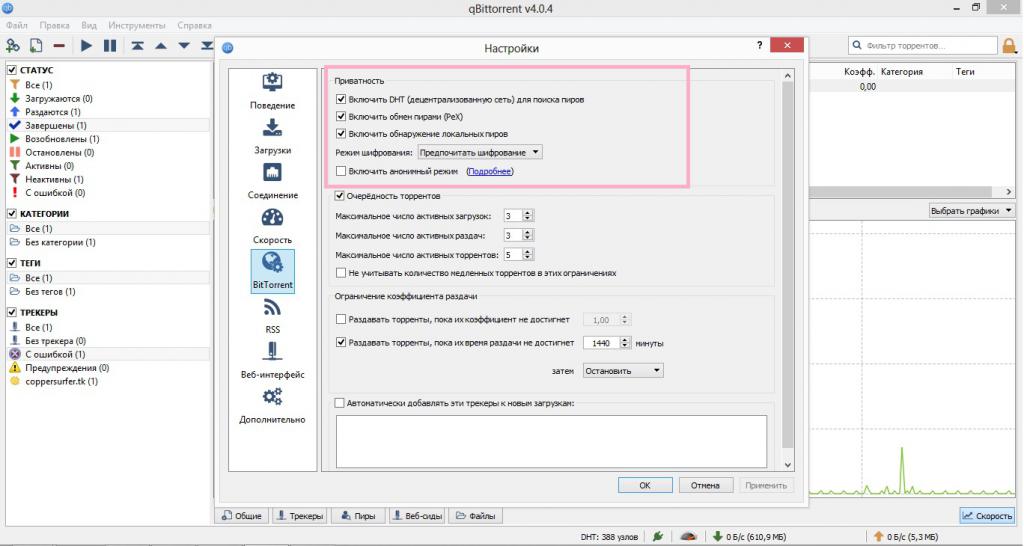
Task: Open the Режим шифрования dropdown
Action: [479, 152]
